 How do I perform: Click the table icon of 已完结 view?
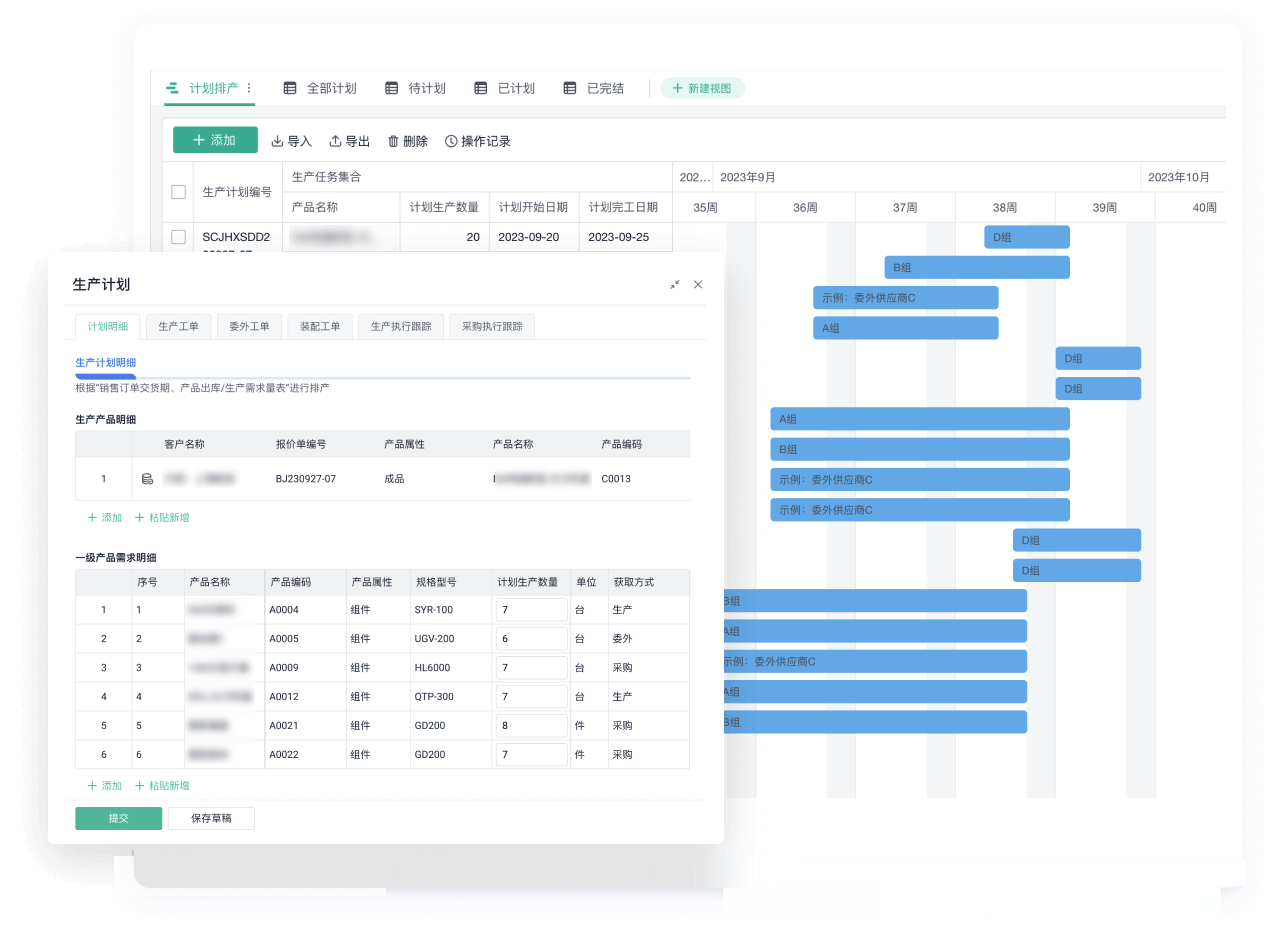tap(570, 88)
